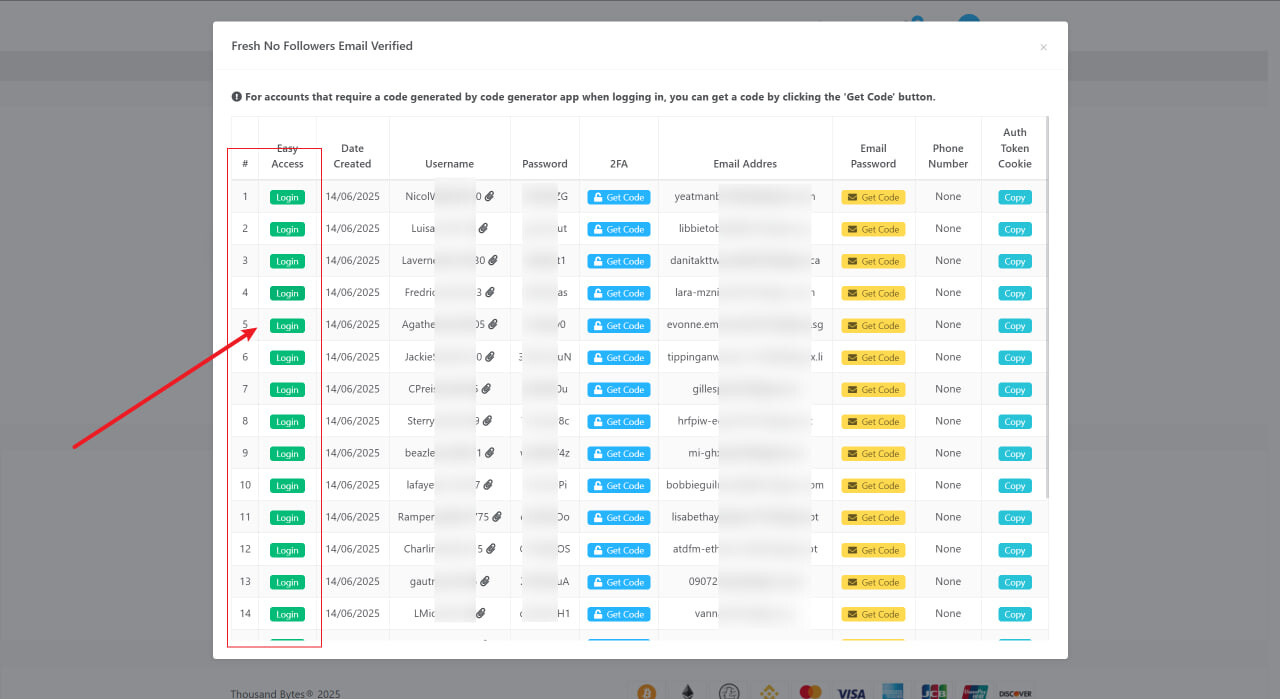1280x699 pixels.
Task: Copy auth token cookie for row 11
Action: click(1015, 517)
